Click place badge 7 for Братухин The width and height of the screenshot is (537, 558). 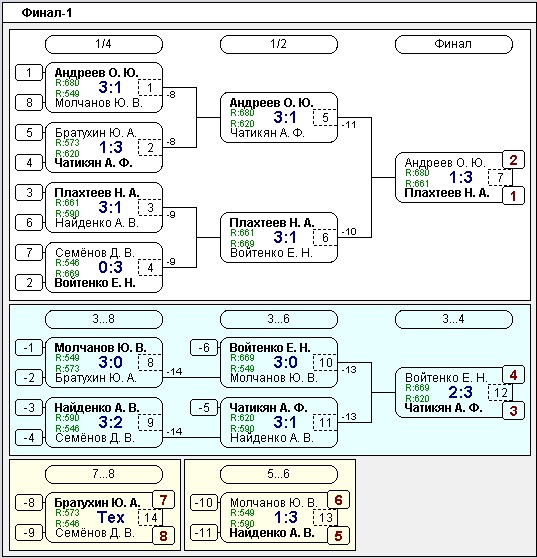point(163,500)
